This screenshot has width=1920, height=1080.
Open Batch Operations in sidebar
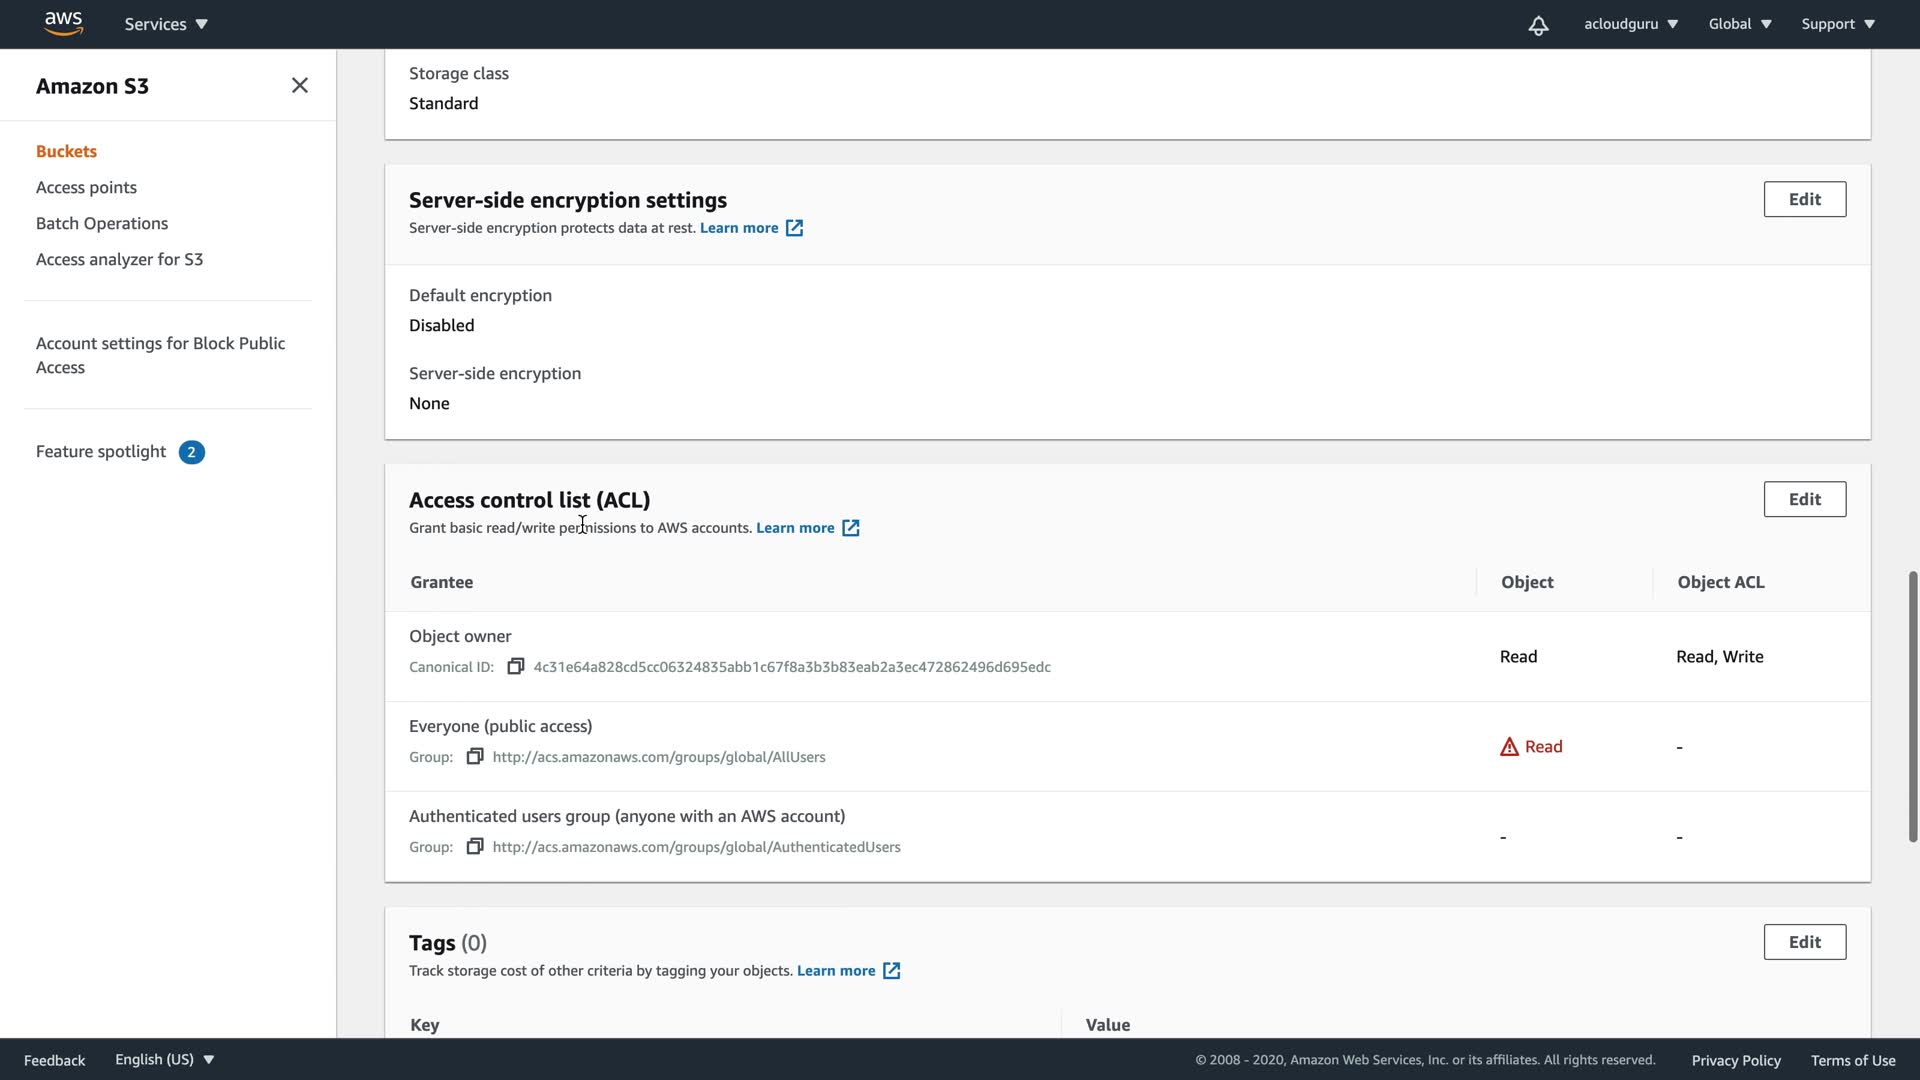pyautogui.click(x=102, y=223)
